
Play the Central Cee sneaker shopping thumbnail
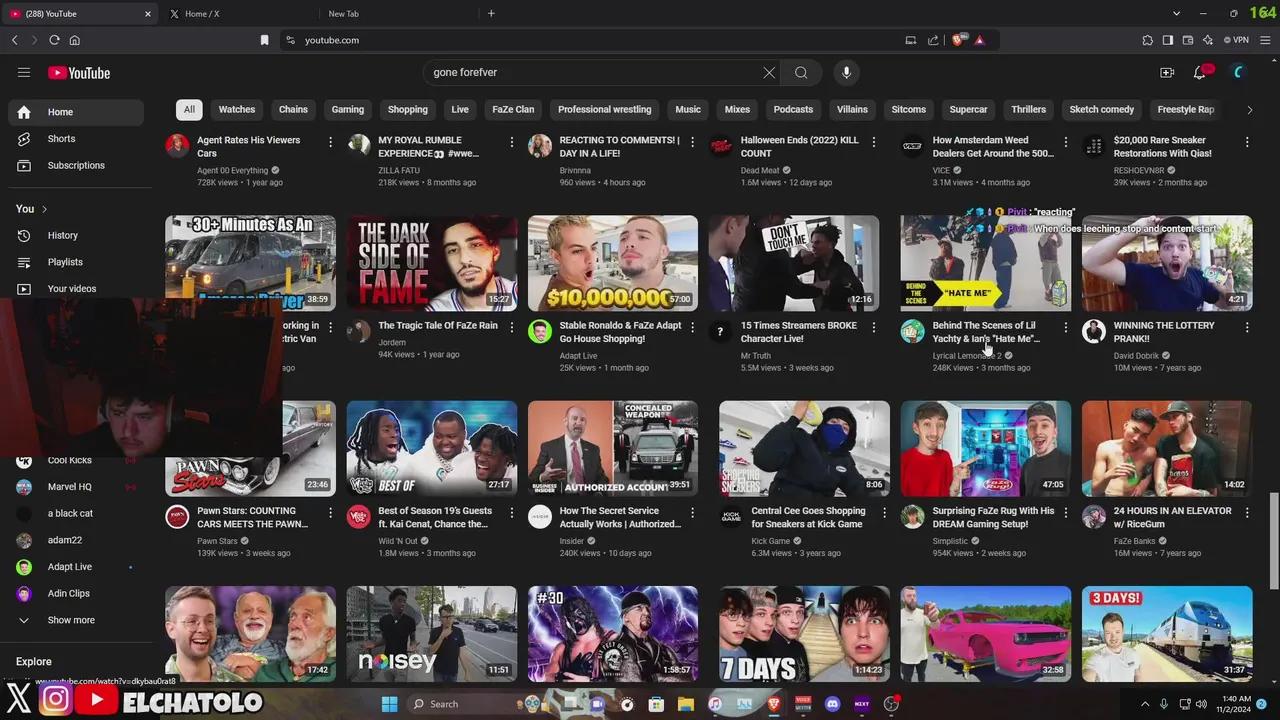click(804, 448)
